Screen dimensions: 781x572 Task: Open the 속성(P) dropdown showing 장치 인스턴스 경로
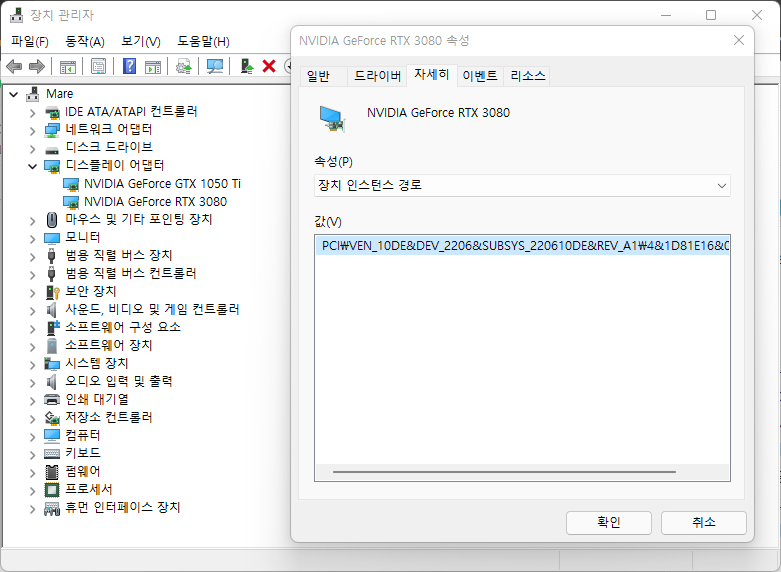tap(522, 185)
